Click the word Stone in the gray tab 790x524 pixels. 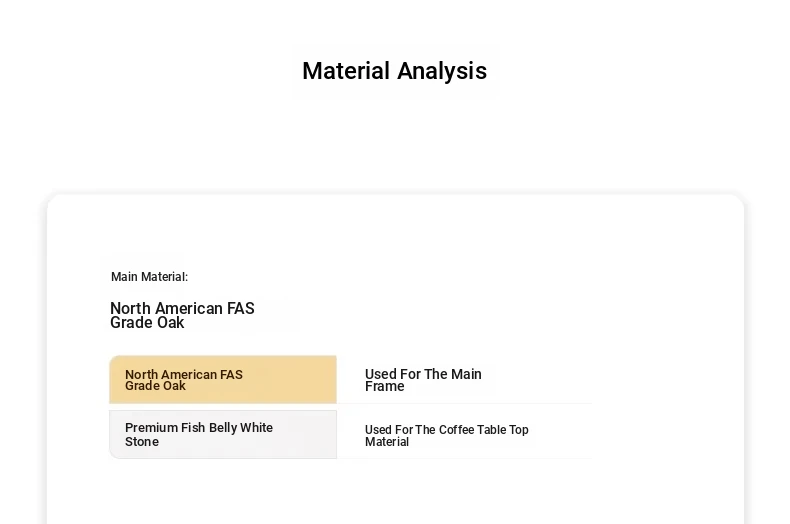(142, 442)
